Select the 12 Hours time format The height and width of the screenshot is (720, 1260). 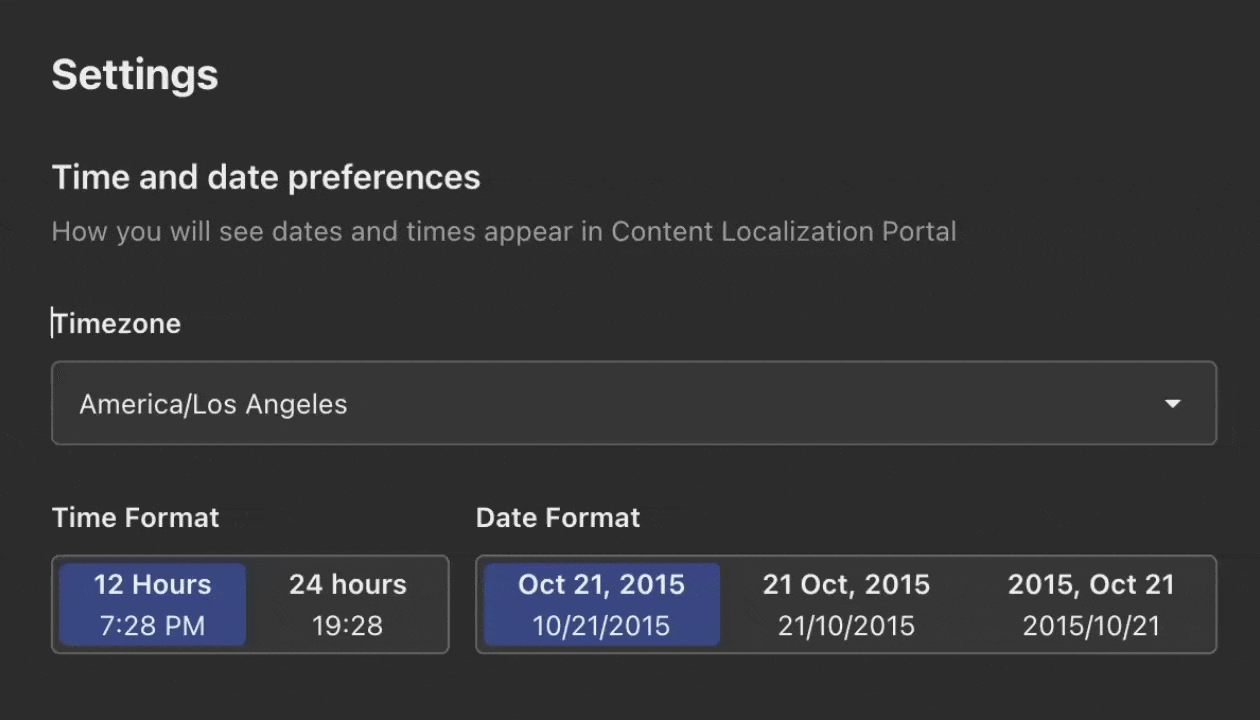(x=152, y=604)
